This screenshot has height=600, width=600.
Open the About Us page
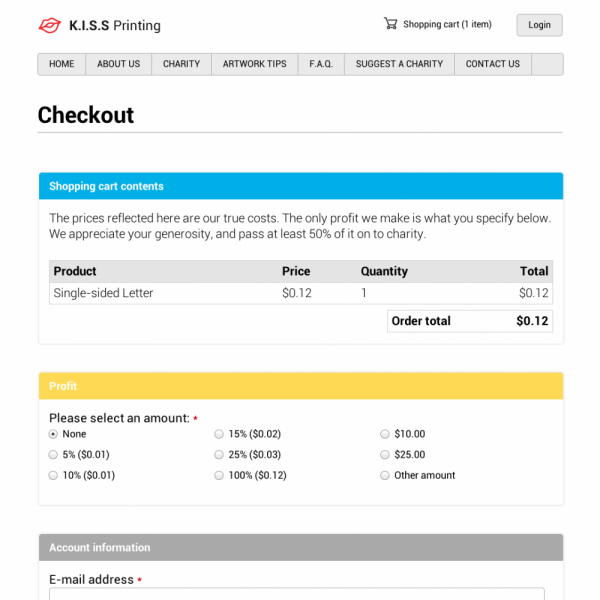(118, 64)
